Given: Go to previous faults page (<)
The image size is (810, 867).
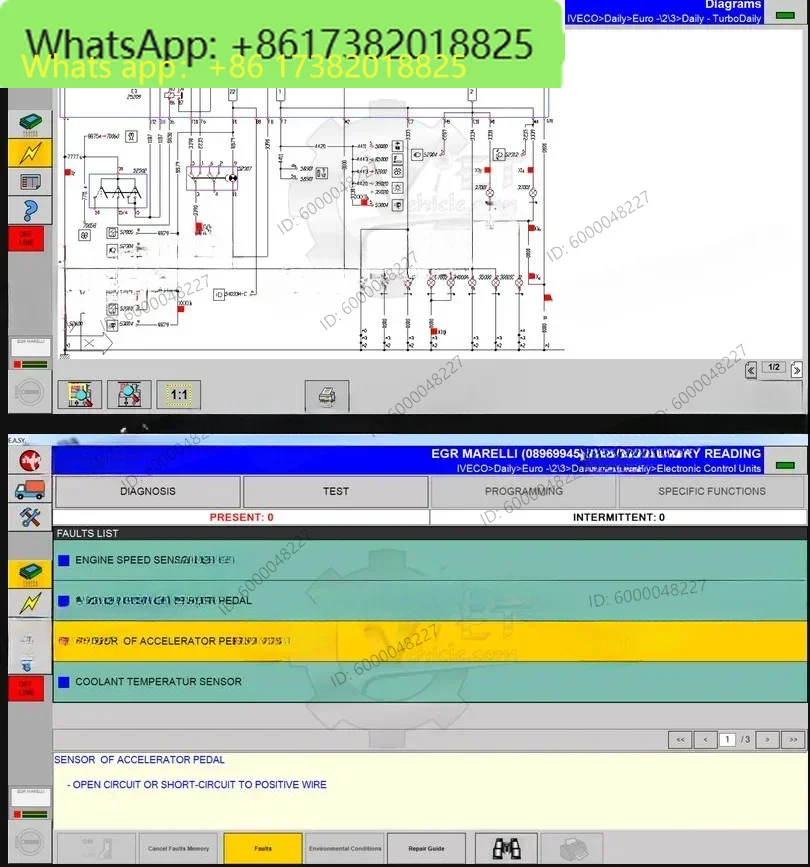Looking at the screenshot, I should (706, 740).
